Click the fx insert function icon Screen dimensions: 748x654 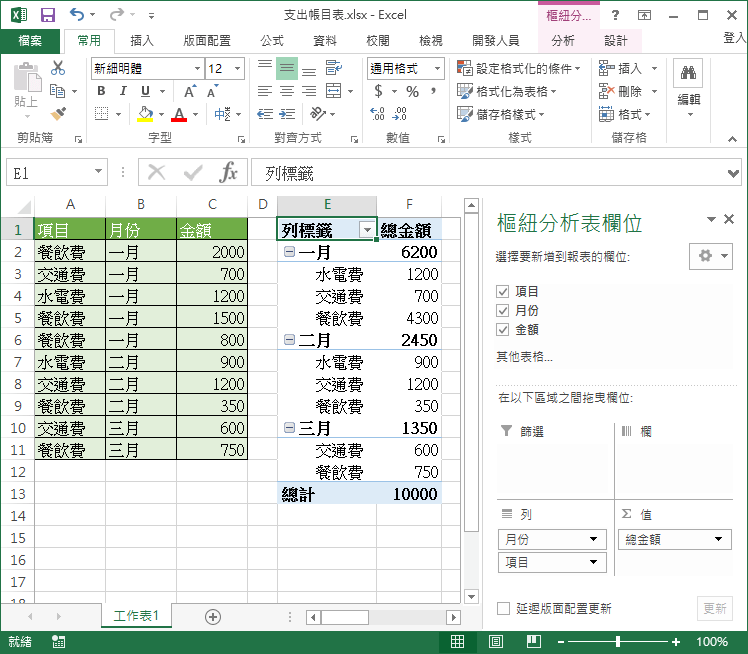228,172
